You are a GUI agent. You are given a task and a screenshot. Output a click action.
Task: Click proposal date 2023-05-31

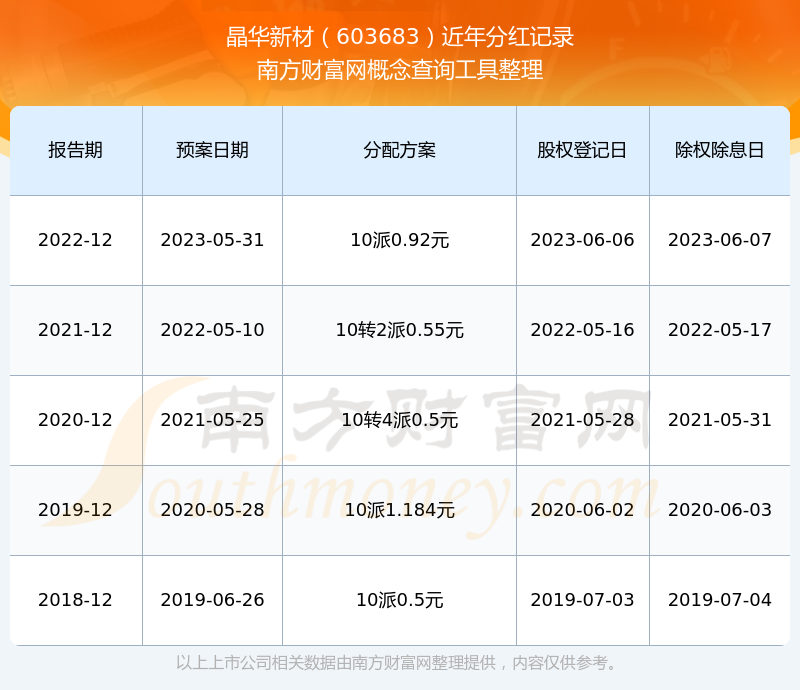coord(212,240)
